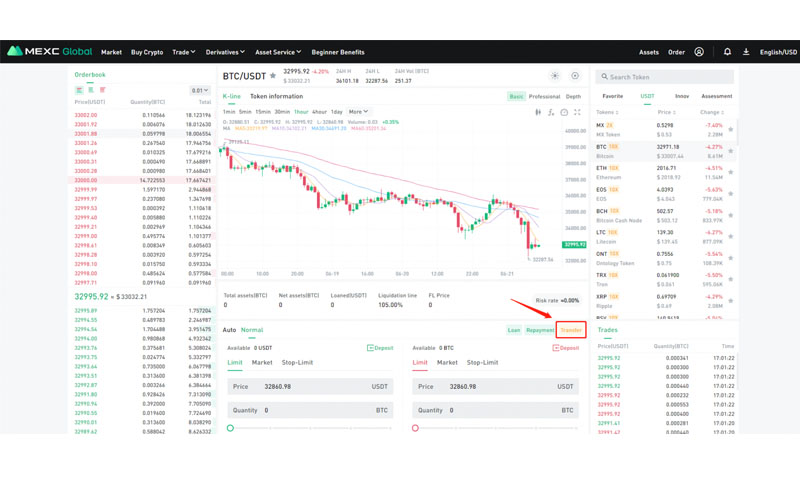Select the Innov tokens tab

click(682, 96)
